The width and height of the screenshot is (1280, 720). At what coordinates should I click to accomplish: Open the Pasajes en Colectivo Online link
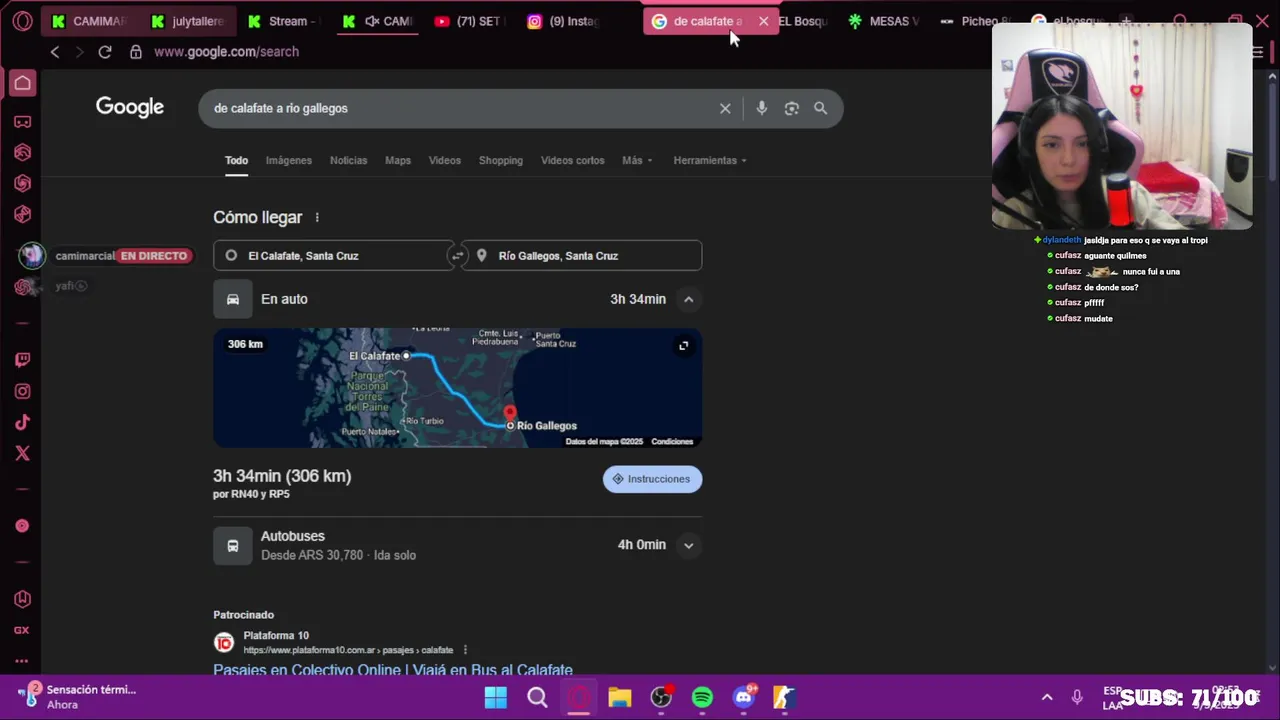(393, 670)
